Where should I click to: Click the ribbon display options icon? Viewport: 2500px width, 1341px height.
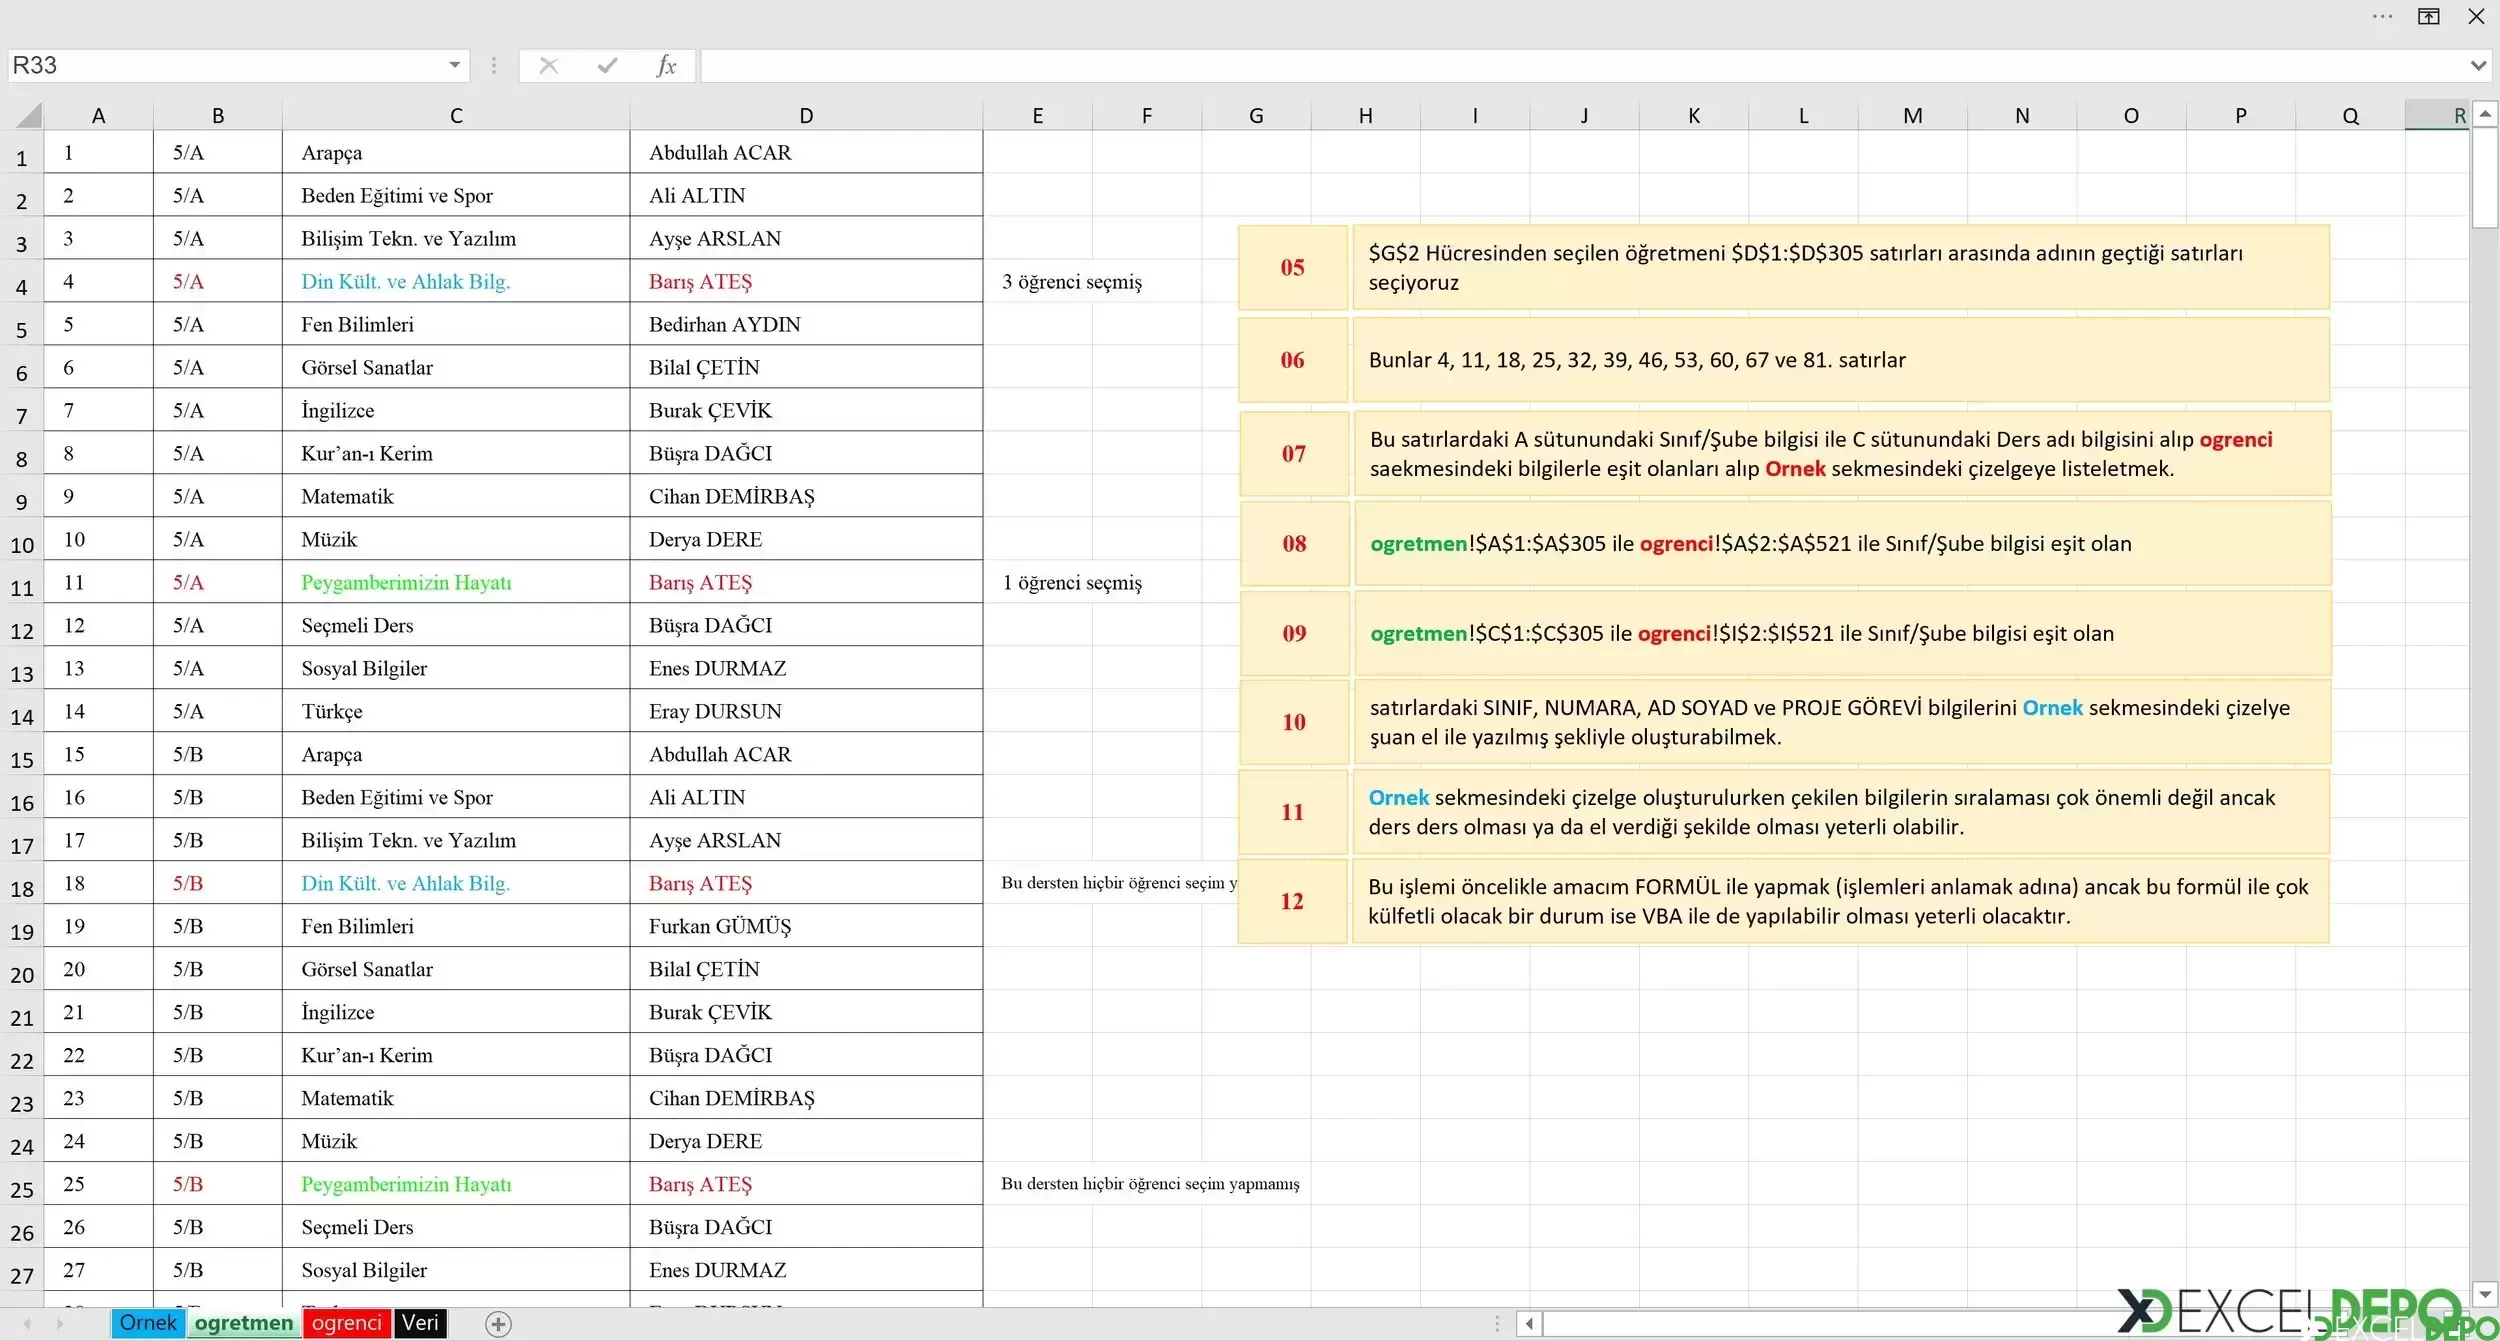click(x=2429, y=16)
